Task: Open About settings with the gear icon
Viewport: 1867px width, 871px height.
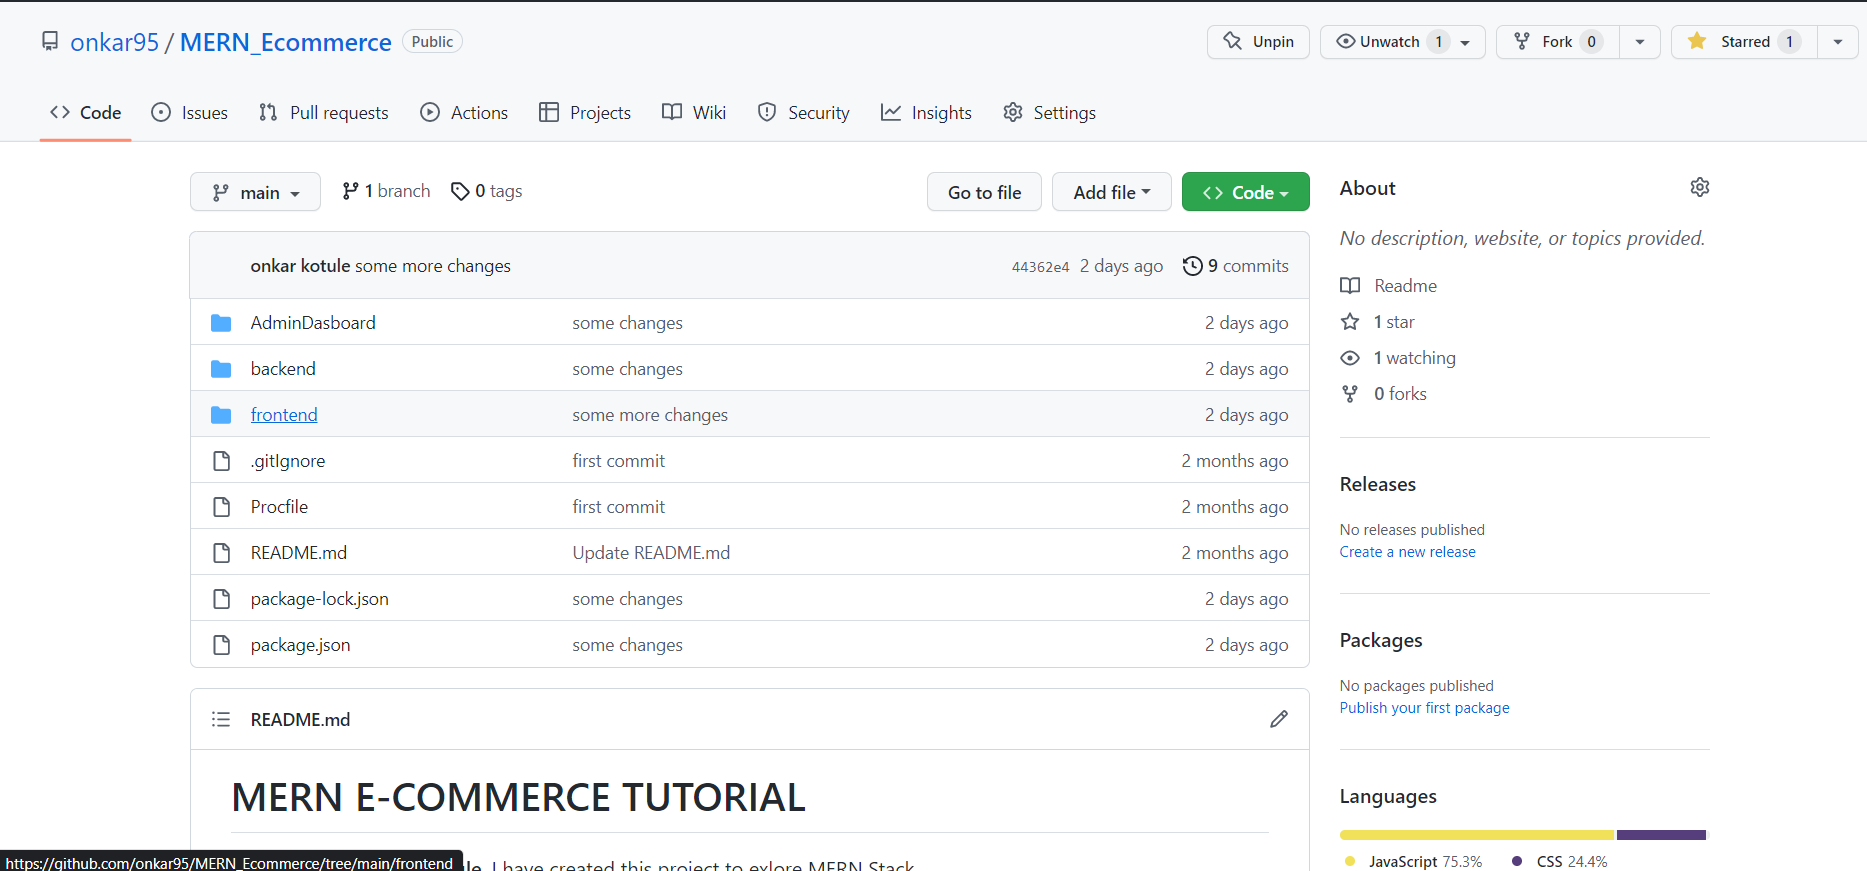Action: 1700,187
